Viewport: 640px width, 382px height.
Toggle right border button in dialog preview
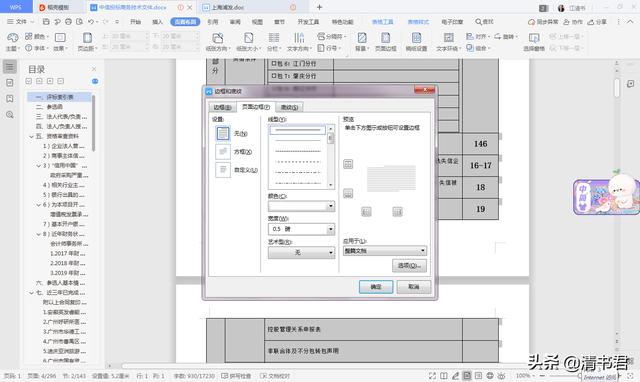(x=397, y=211)
